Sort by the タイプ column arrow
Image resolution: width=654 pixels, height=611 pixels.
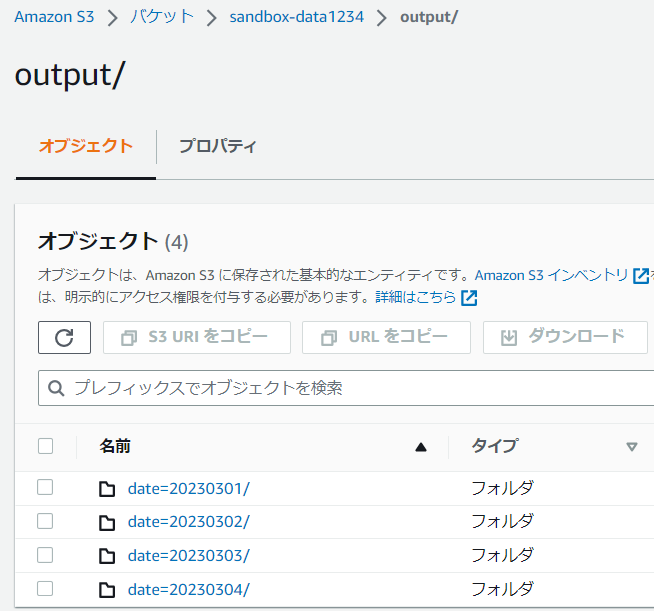632,447
